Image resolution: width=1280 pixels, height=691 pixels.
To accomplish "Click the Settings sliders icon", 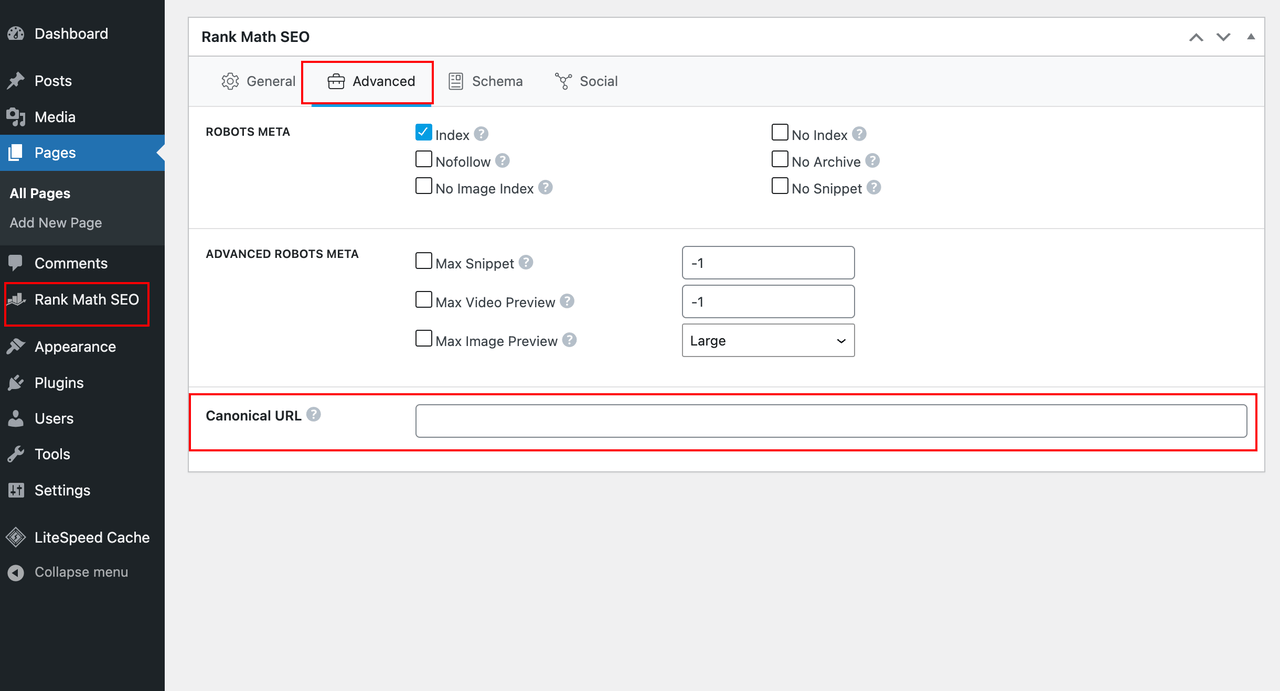I will pos(15,491).
